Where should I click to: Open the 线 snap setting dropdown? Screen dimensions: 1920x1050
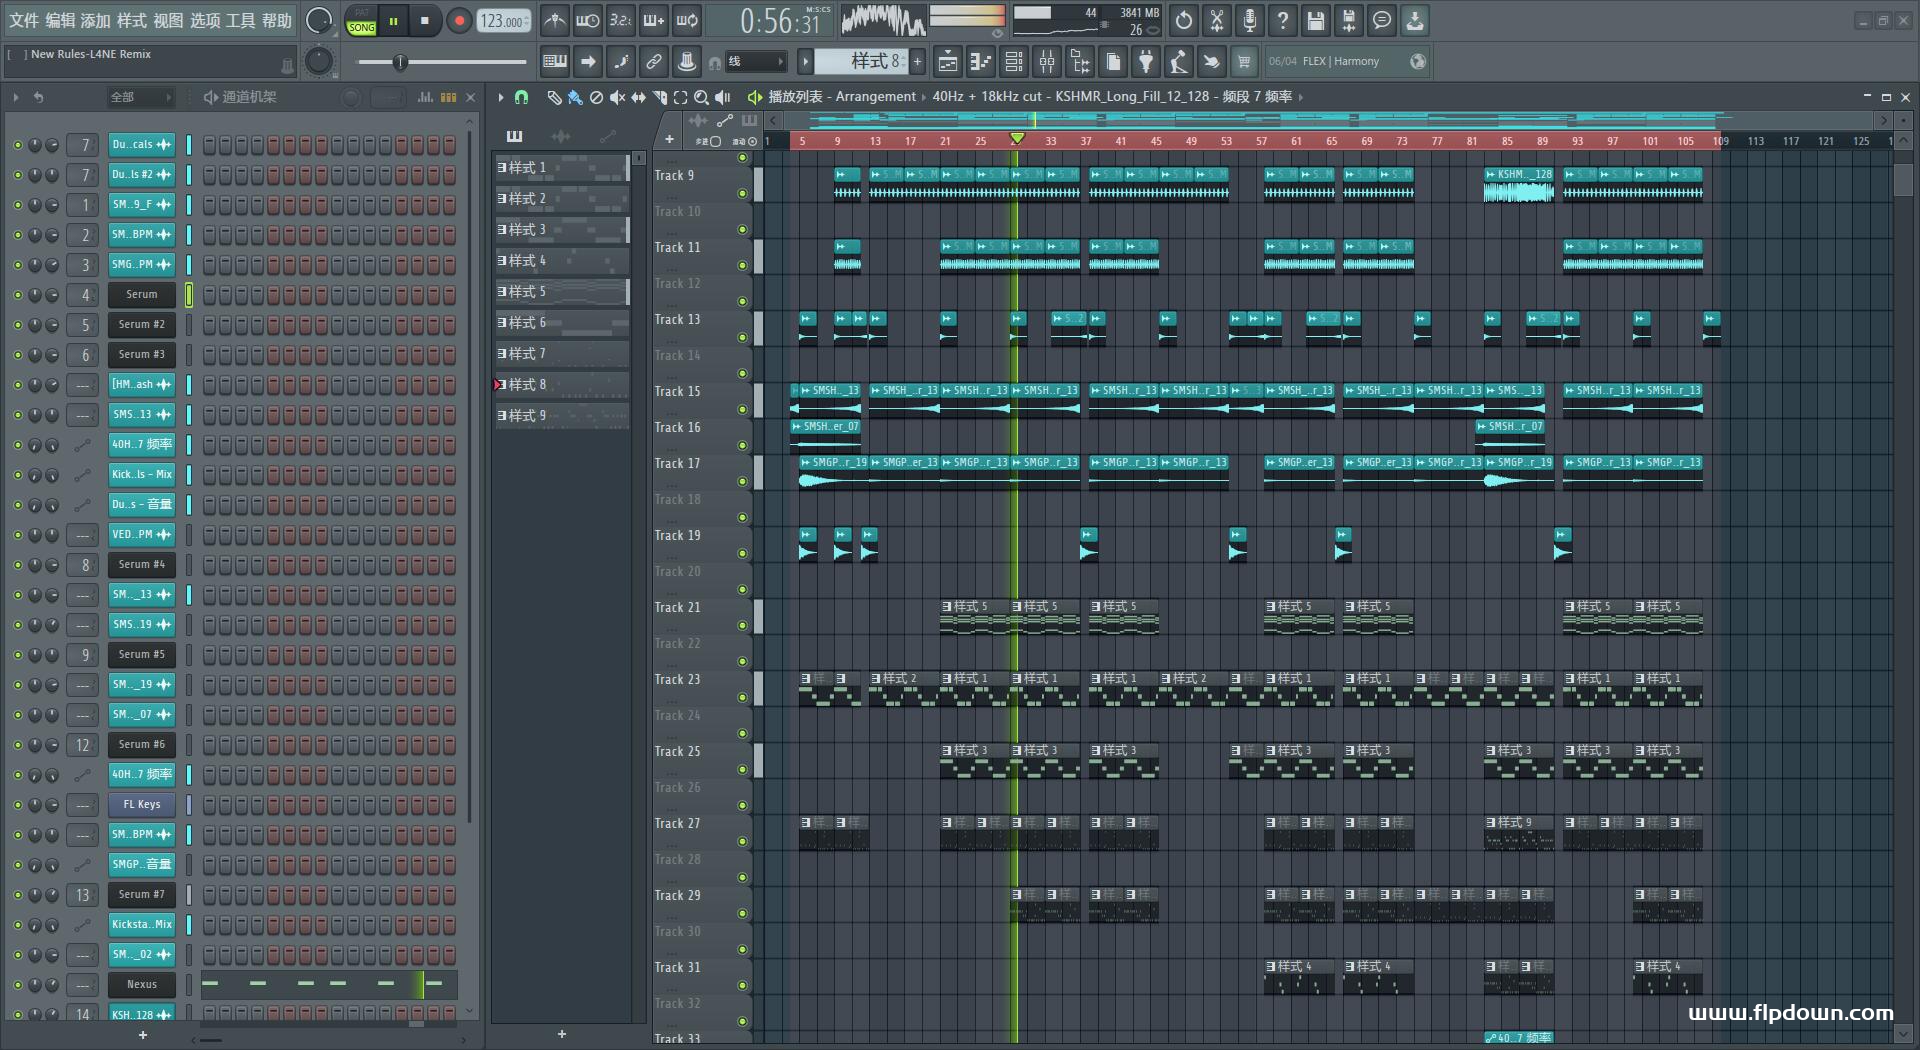point(754,62)
